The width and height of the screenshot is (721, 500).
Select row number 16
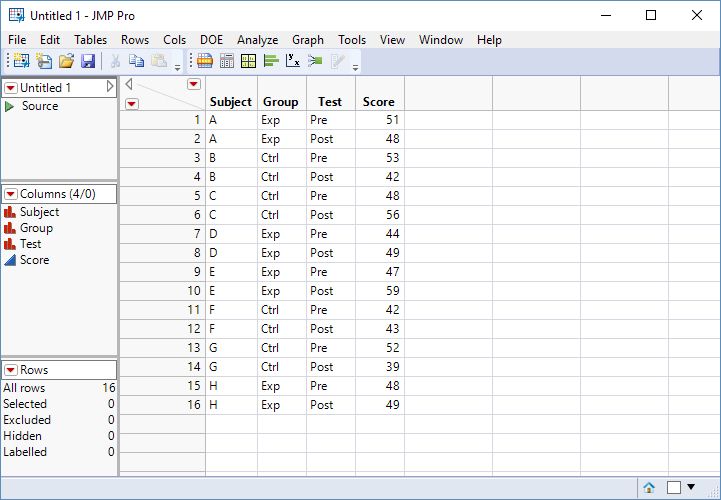point(162,405)
